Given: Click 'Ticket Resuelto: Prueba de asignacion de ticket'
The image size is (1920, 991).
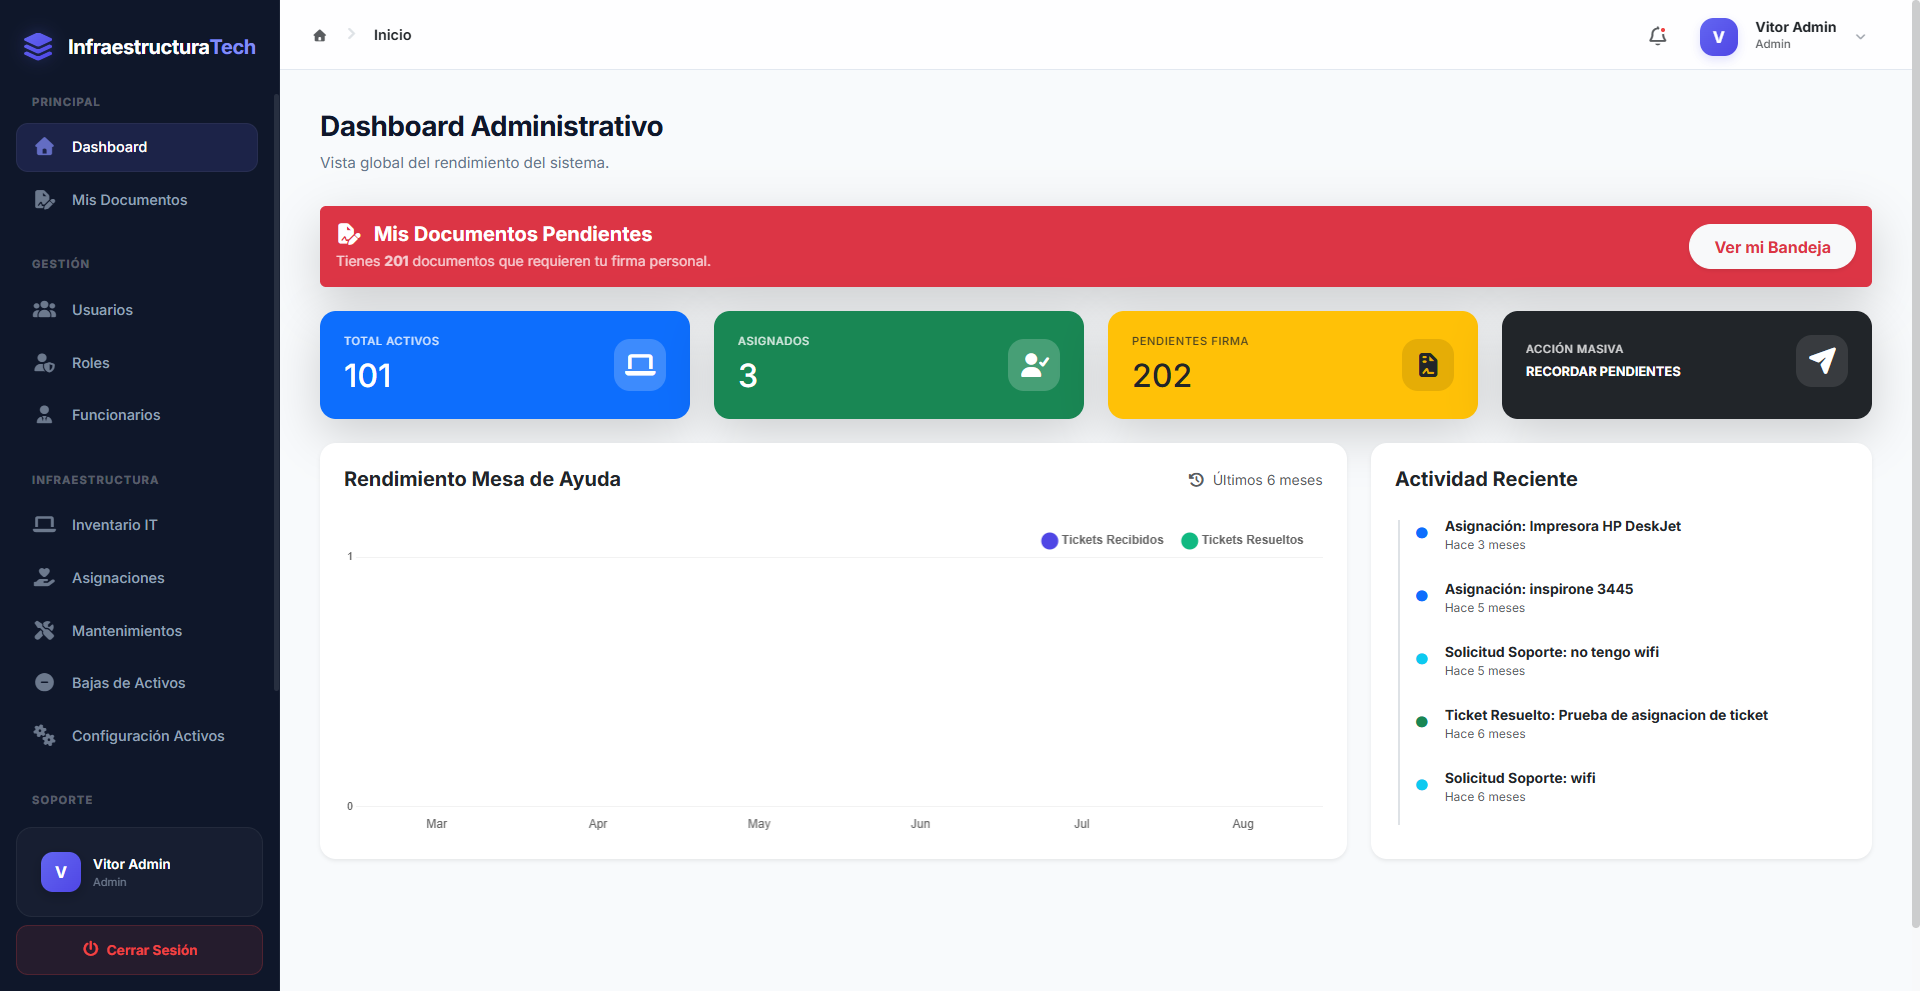Looking at the screenshot, I should coord(1606,715).
